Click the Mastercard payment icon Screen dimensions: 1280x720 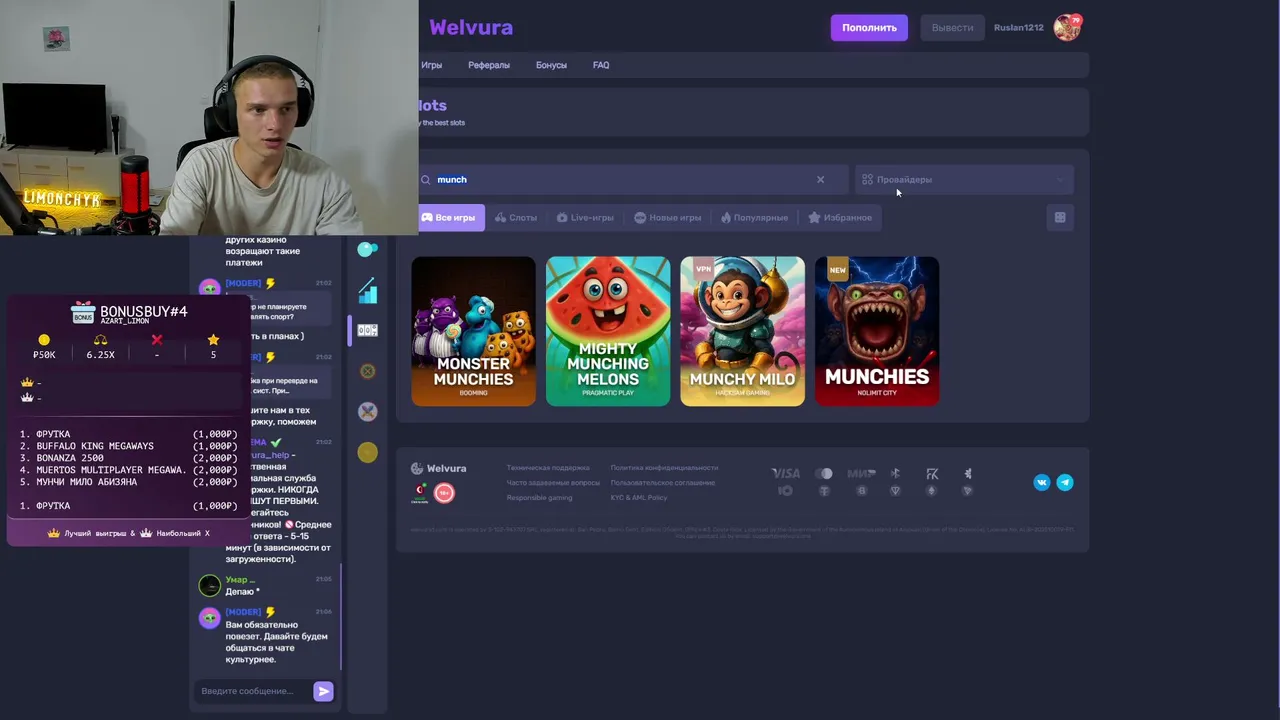point(824,474)
